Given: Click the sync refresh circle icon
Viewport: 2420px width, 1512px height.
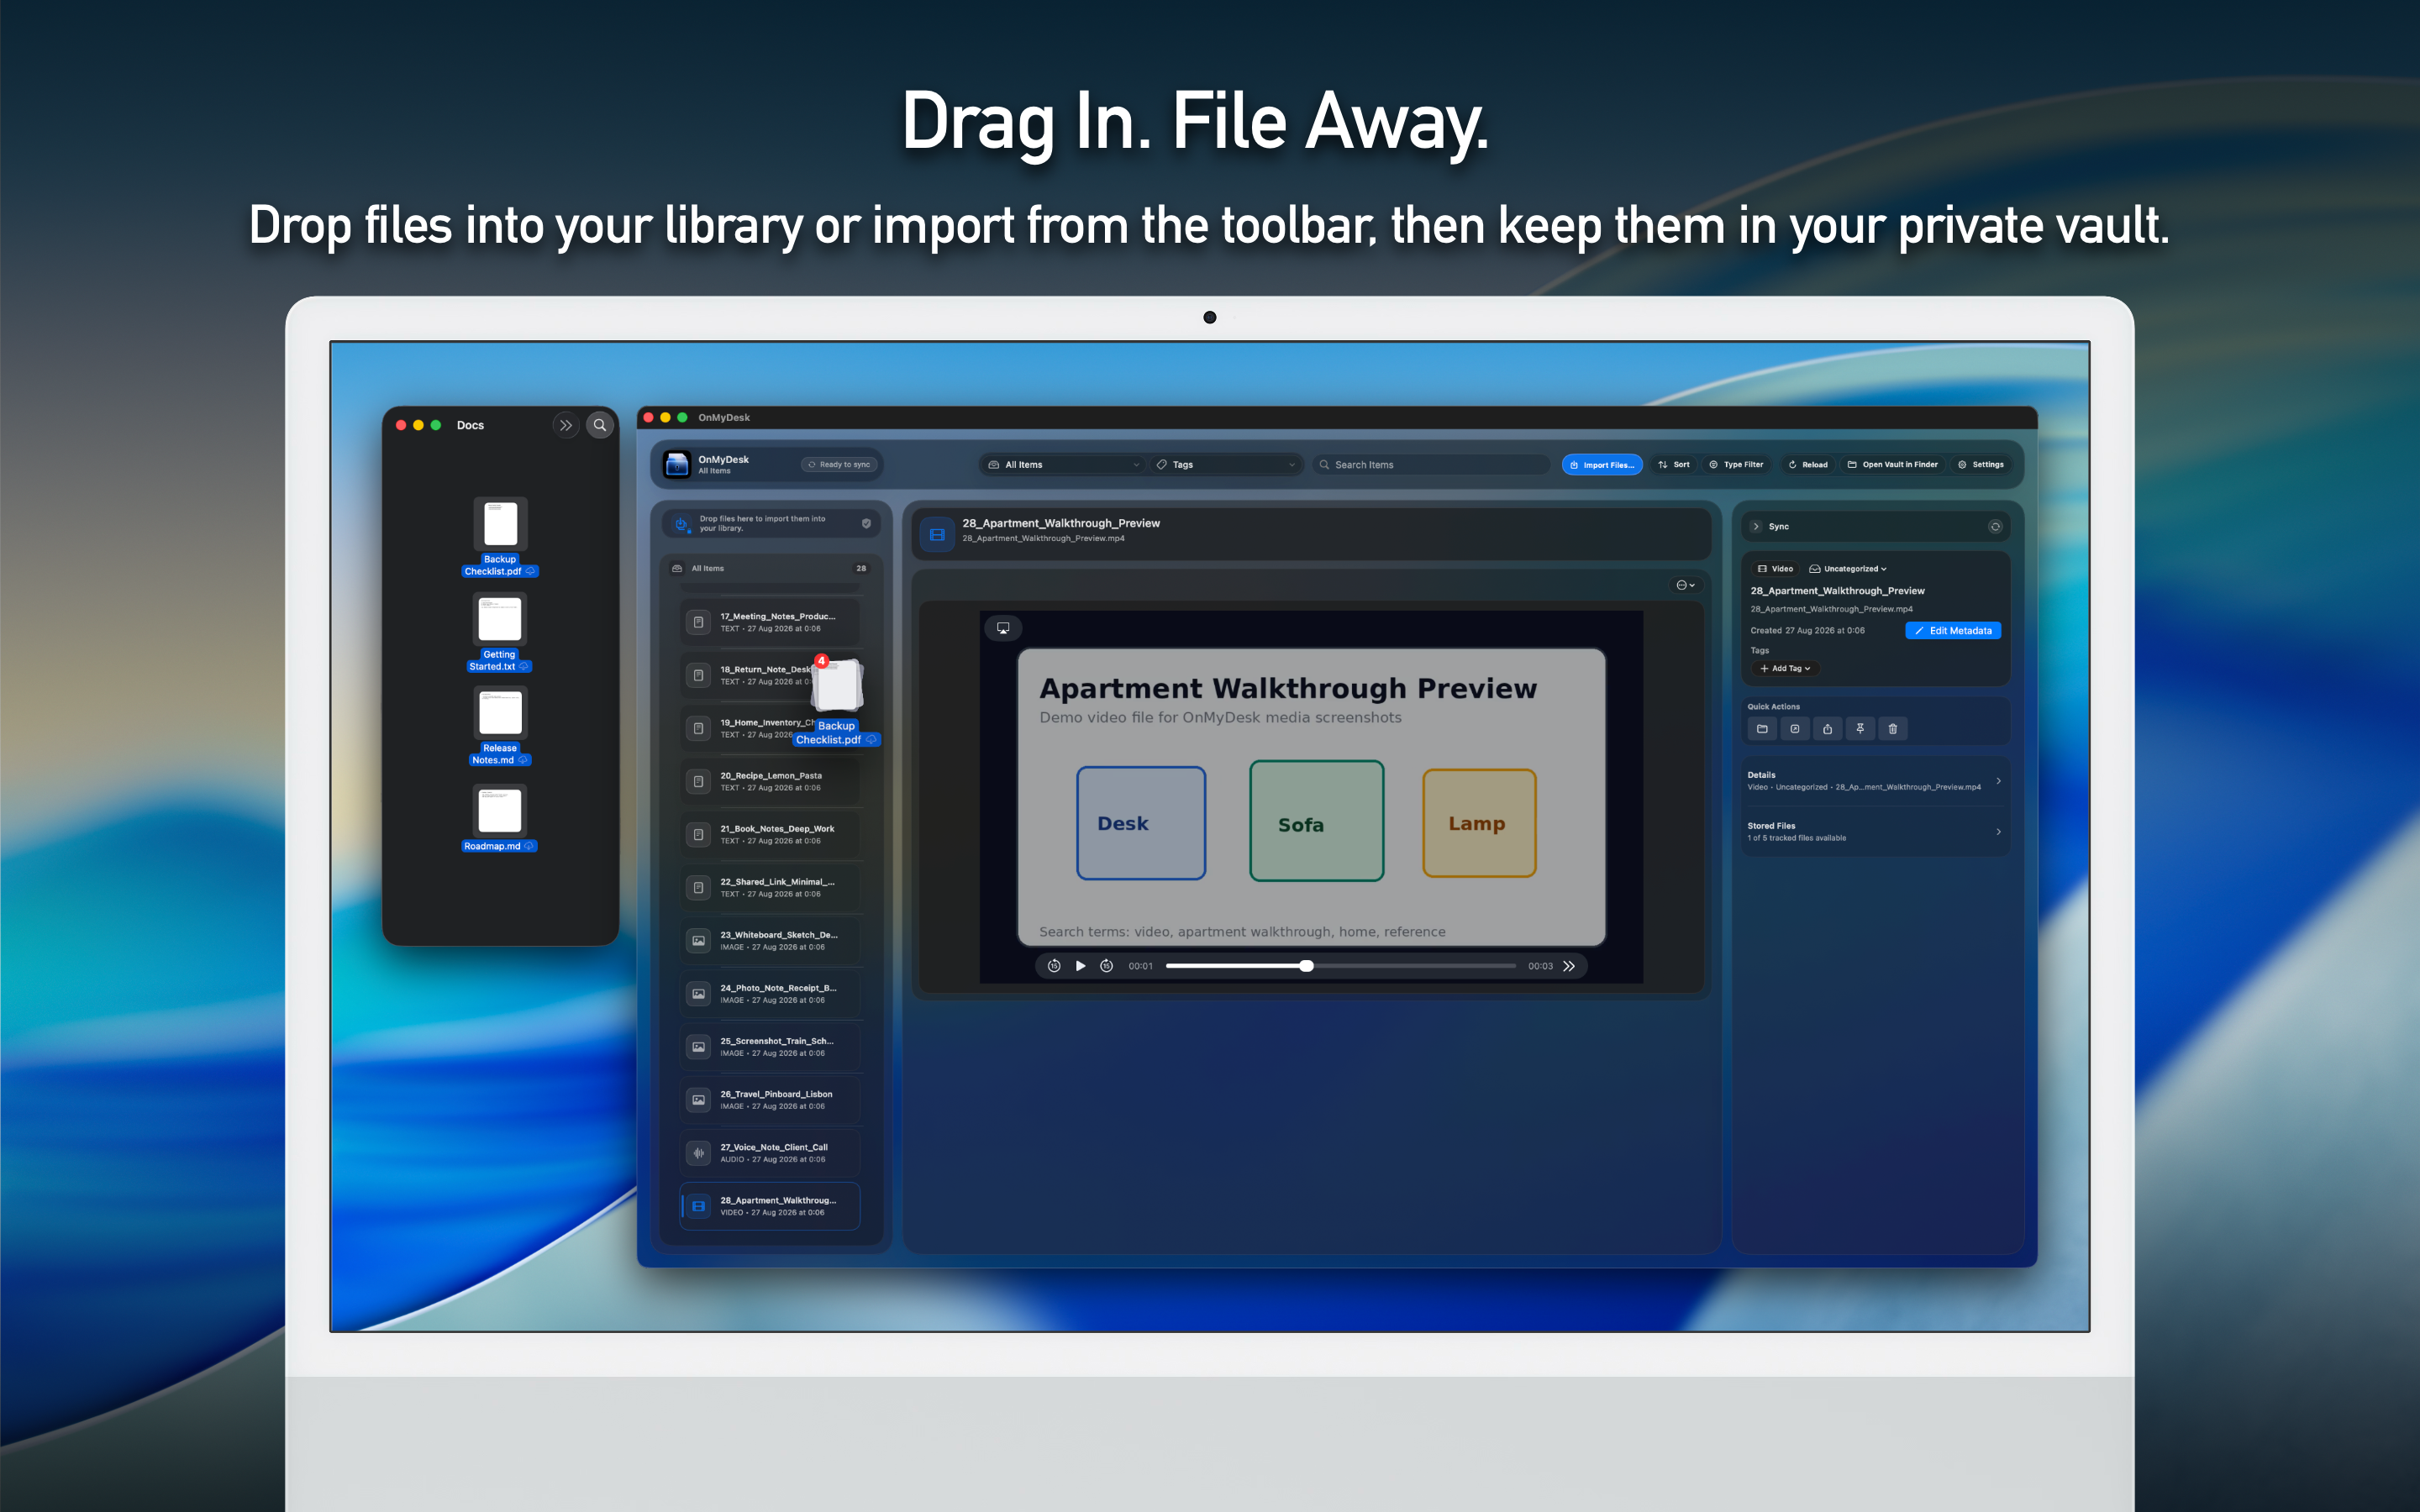Looking at the screenshot, I should (x=1995, y=526).
